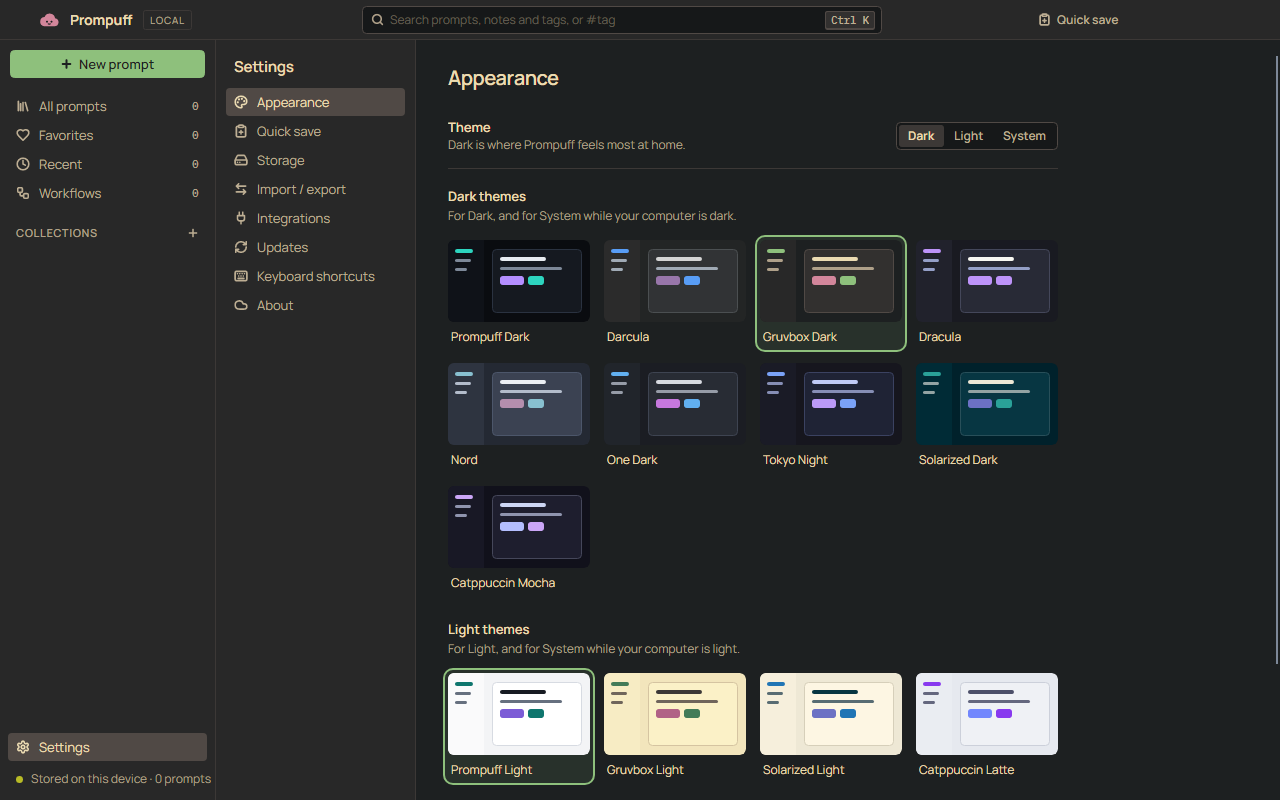Click the search magnifier icon
The height and width of the screenshot is (800, 1280).
(x=377, y=20)
